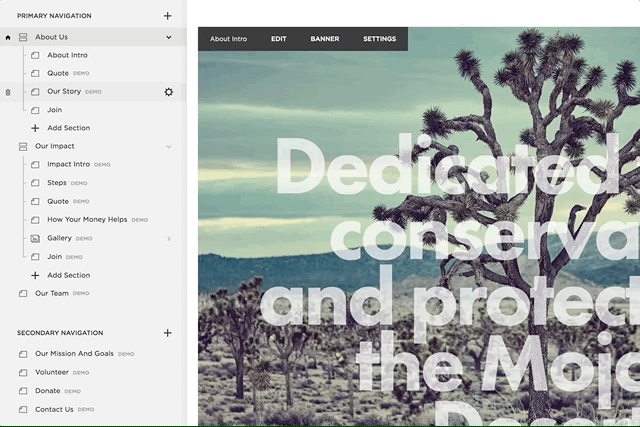Open SETTINGS in the section toolbar
Image resolution: width=640 pixels, height=427 pixels.
(379, 39)
